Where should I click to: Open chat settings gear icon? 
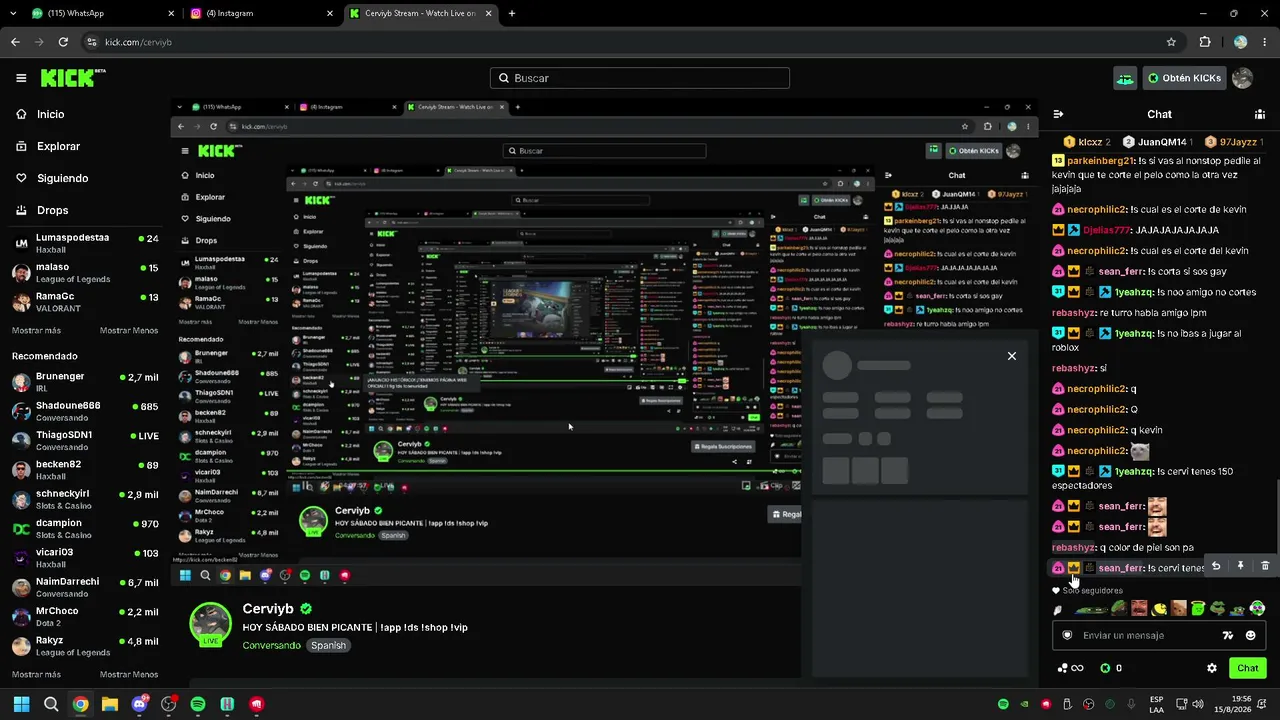tap(1212, 668)
